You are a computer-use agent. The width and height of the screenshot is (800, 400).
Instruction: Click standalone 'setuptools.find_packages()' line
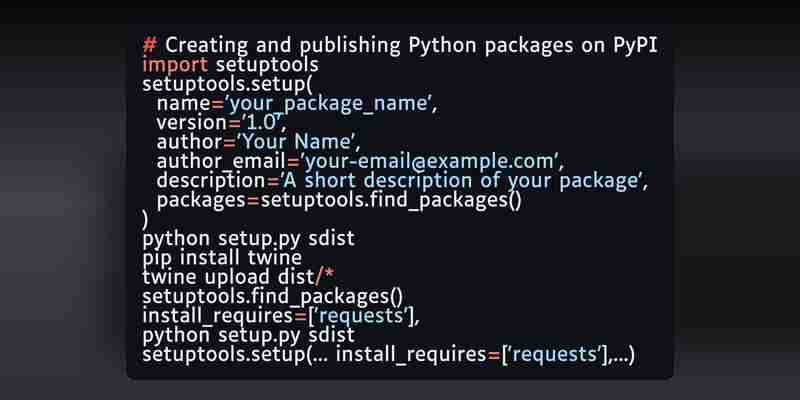272,296
